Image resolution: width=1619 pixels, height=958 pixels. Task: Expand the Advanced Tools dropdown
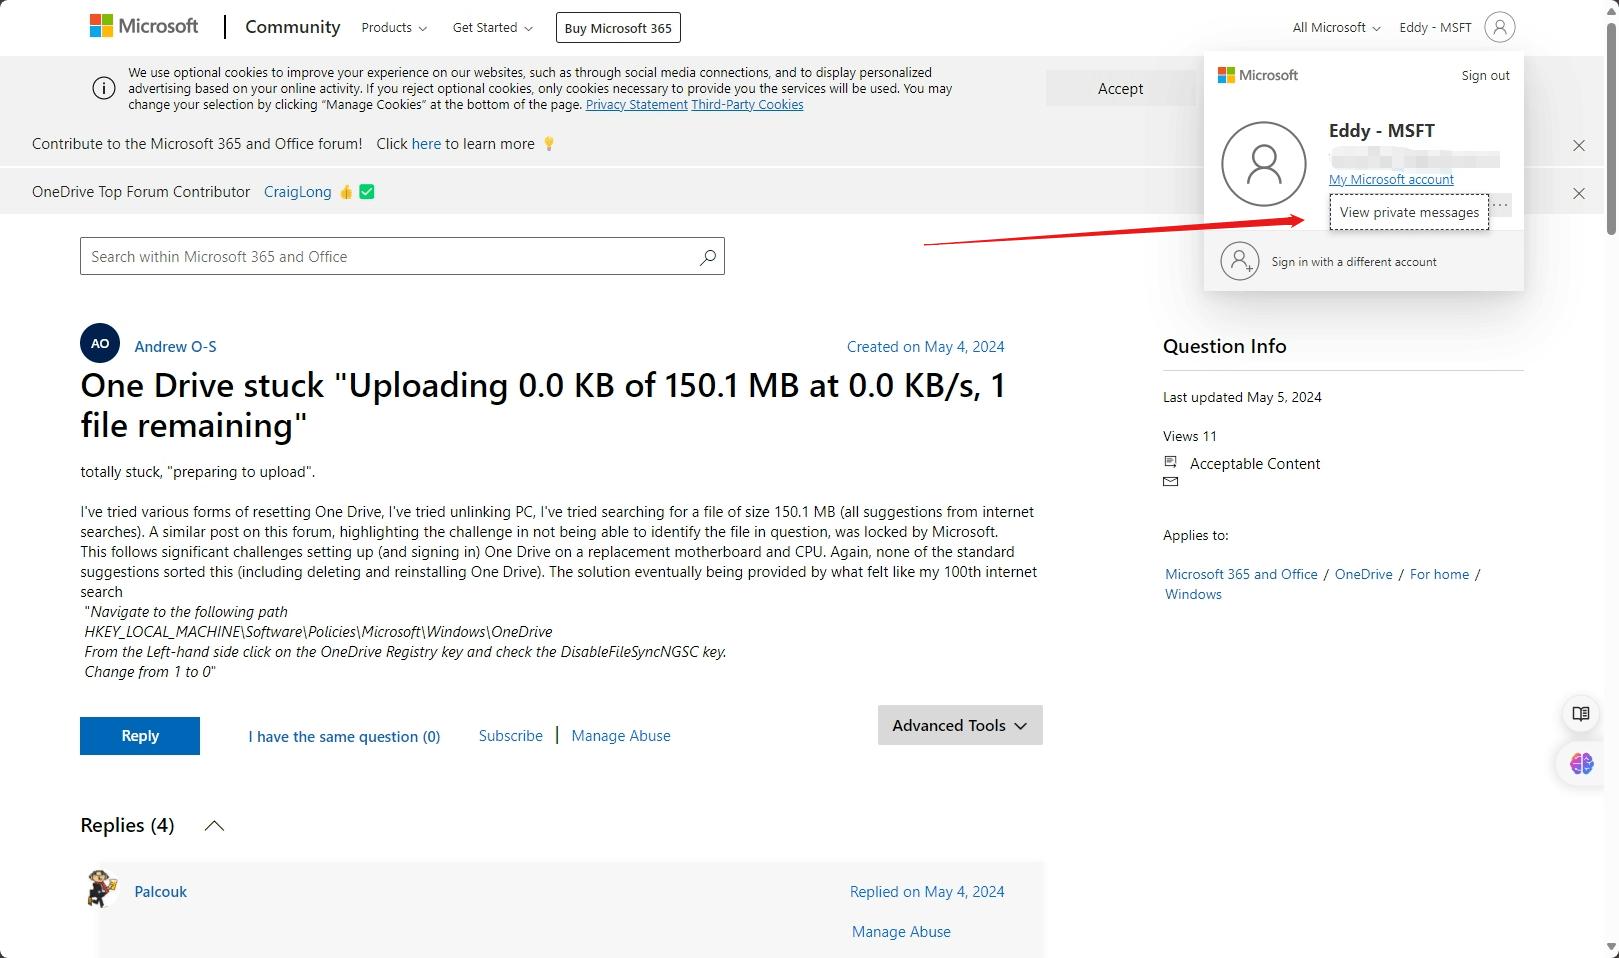point(960,725)
